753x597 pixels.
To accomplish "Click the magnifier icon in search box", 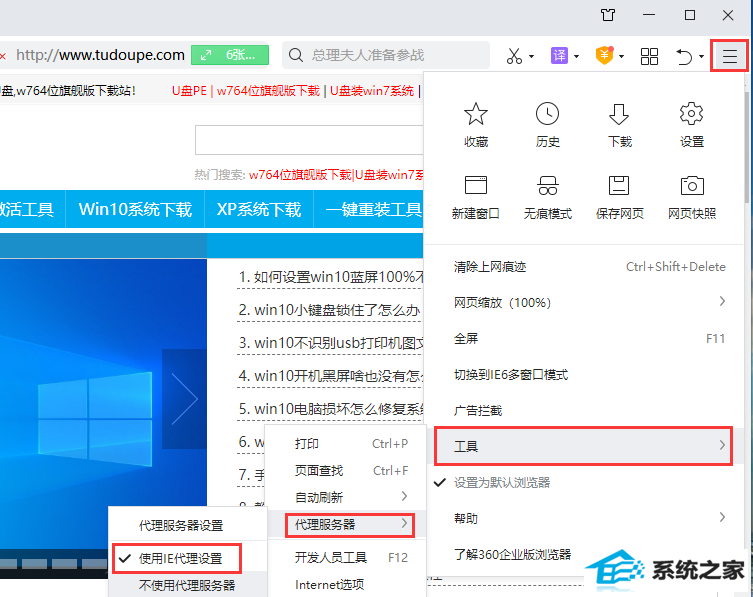I will (296, 55).
